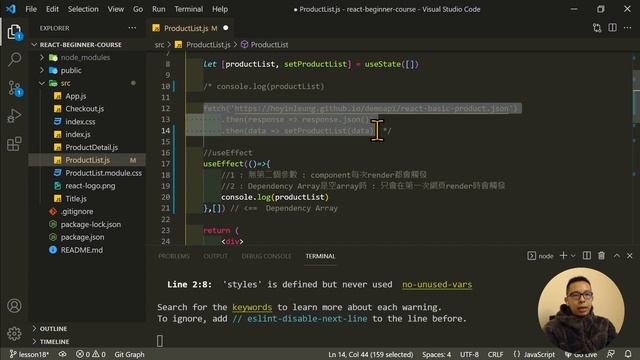Image resolution: width=640 pixels, height=360 pixels.
Task: Switch to the DEBUG CONSOLE tab
Action: coord(267,256)
